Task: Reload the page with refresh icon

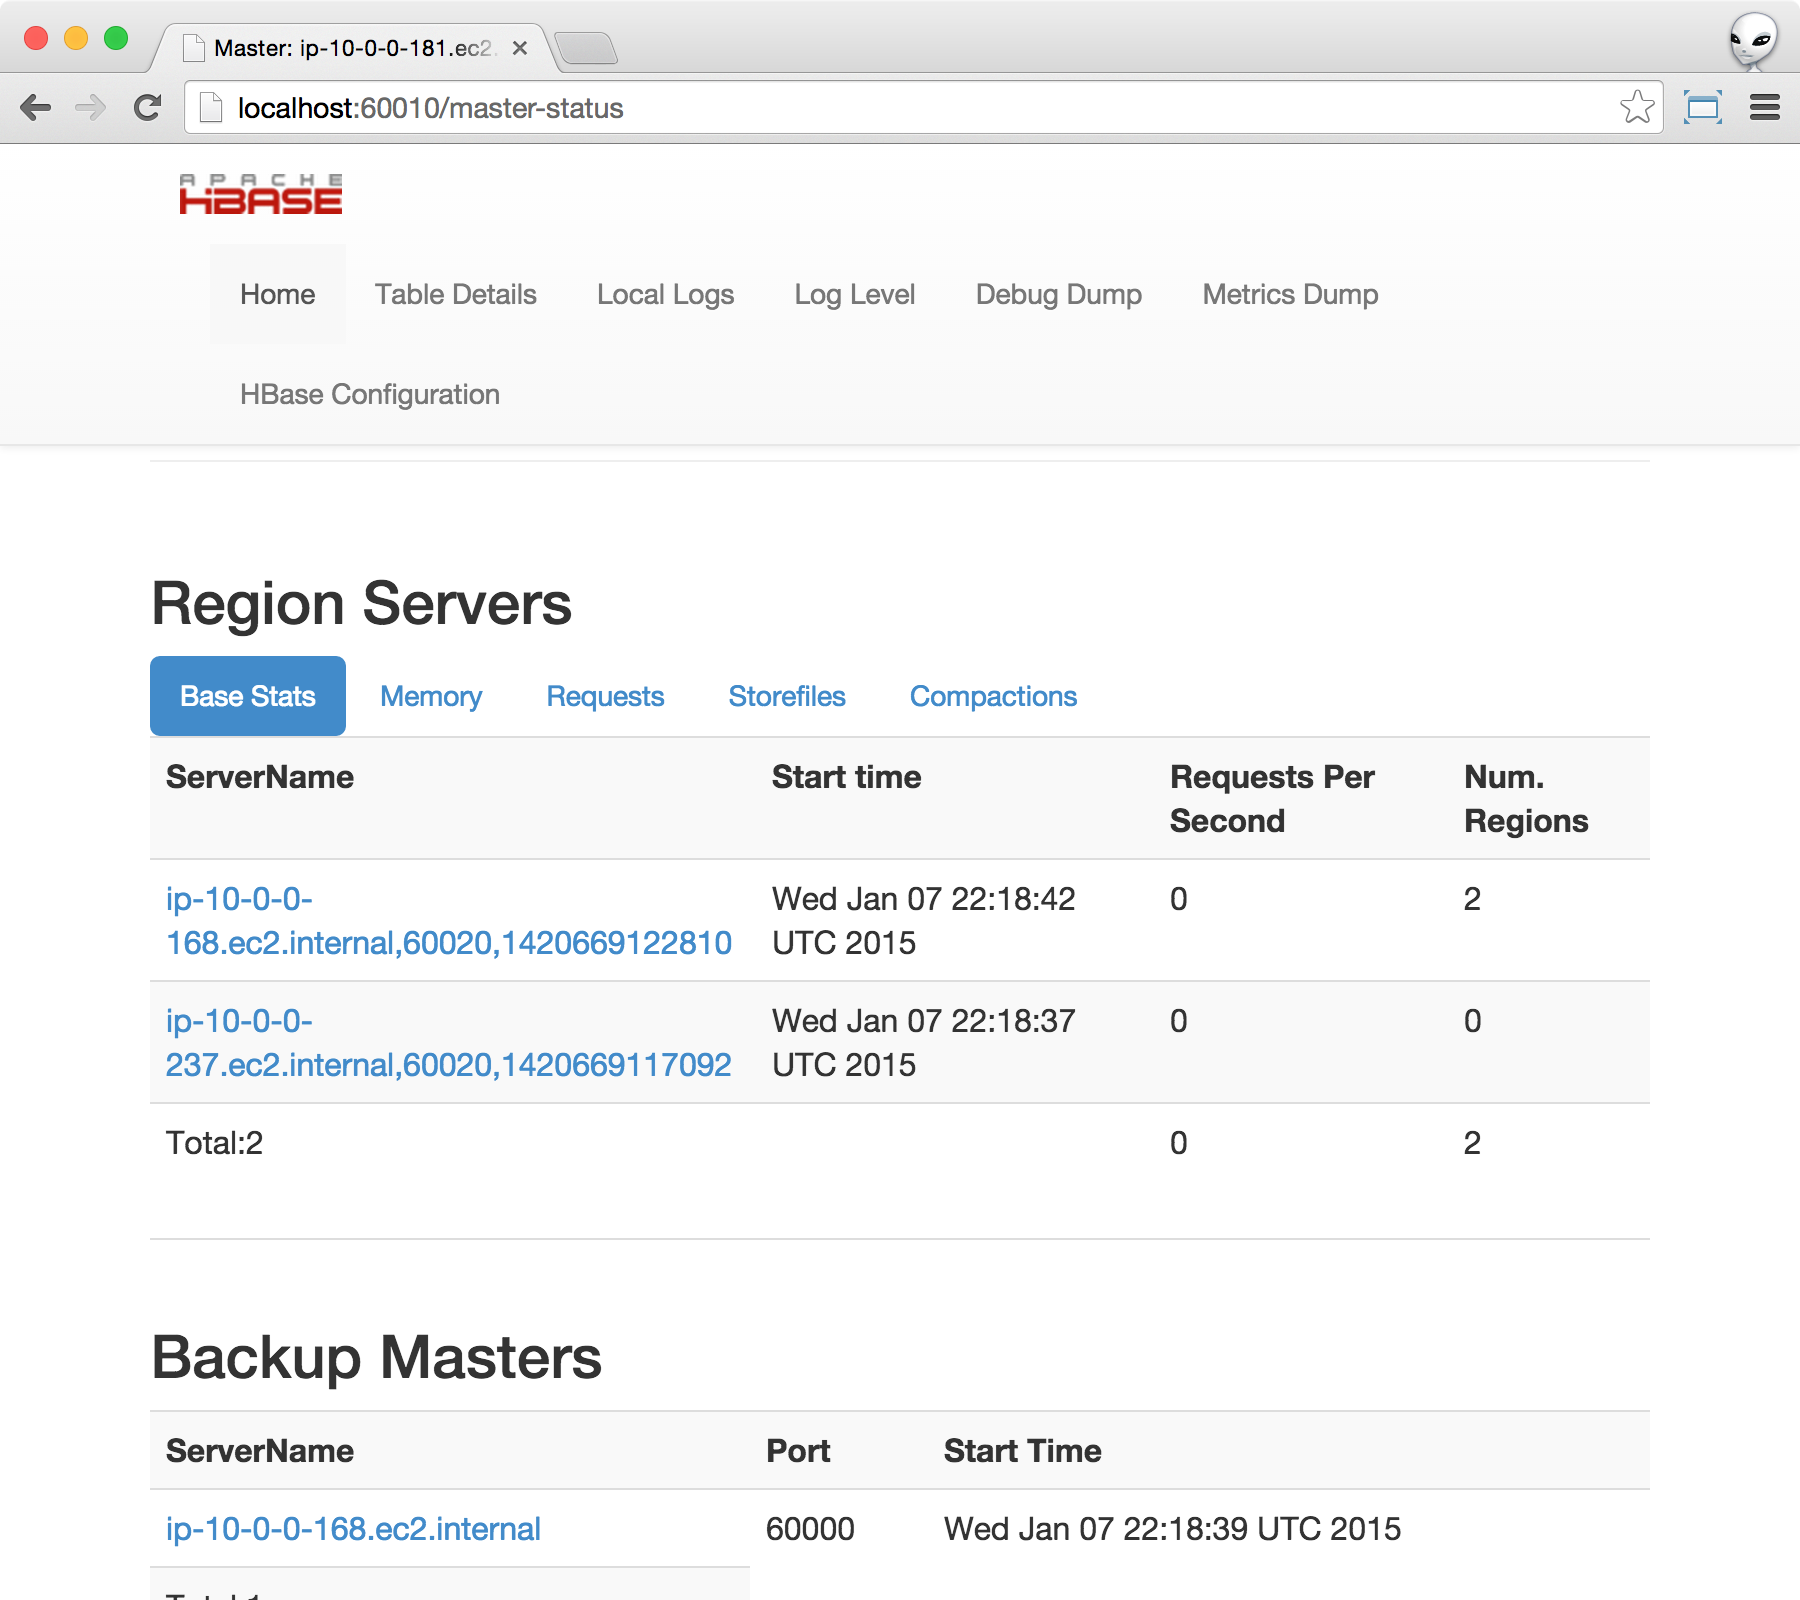Action: 148,108
